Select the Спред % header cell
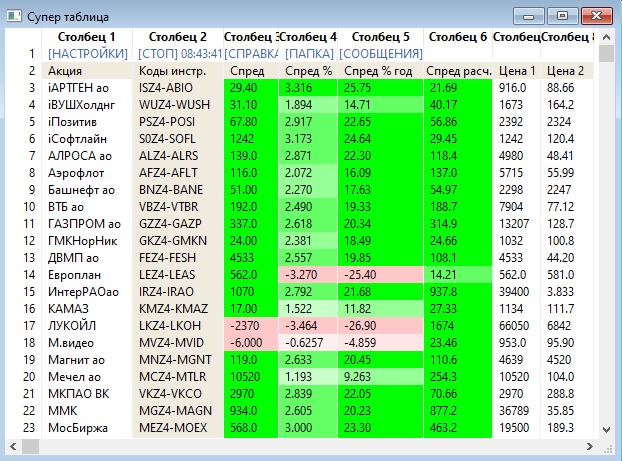This screenshot has height=461, width=622. coord(308,71)
